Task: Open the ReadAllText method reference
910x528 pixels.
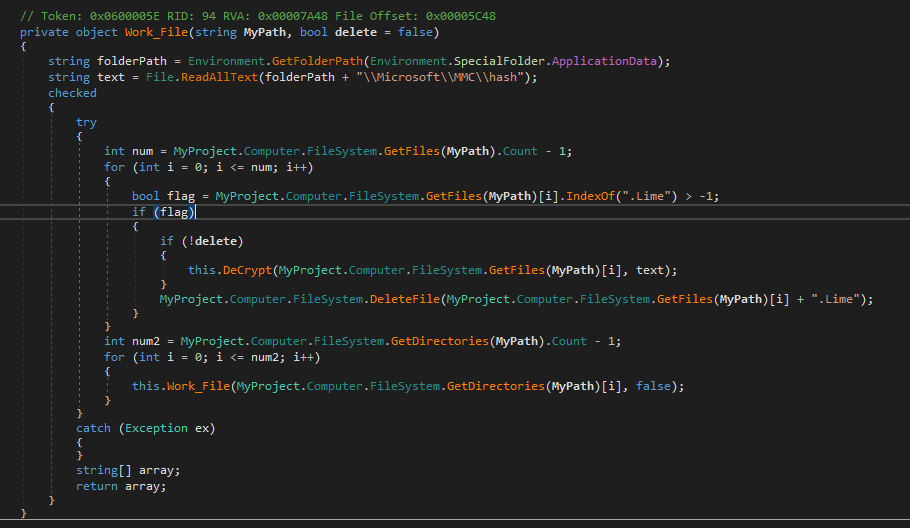Action: pos(215,77)
